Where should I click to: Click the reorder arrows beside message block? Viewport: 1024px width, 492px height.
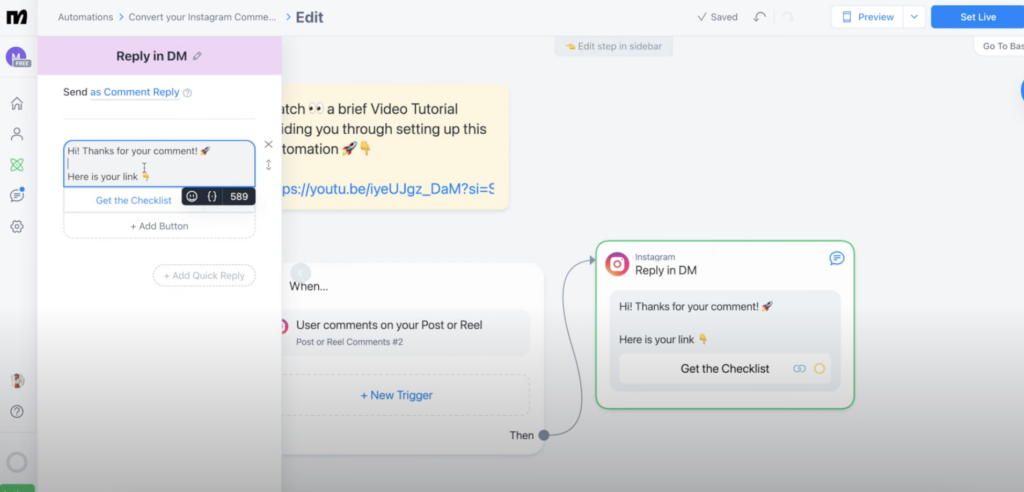point(268,165)
